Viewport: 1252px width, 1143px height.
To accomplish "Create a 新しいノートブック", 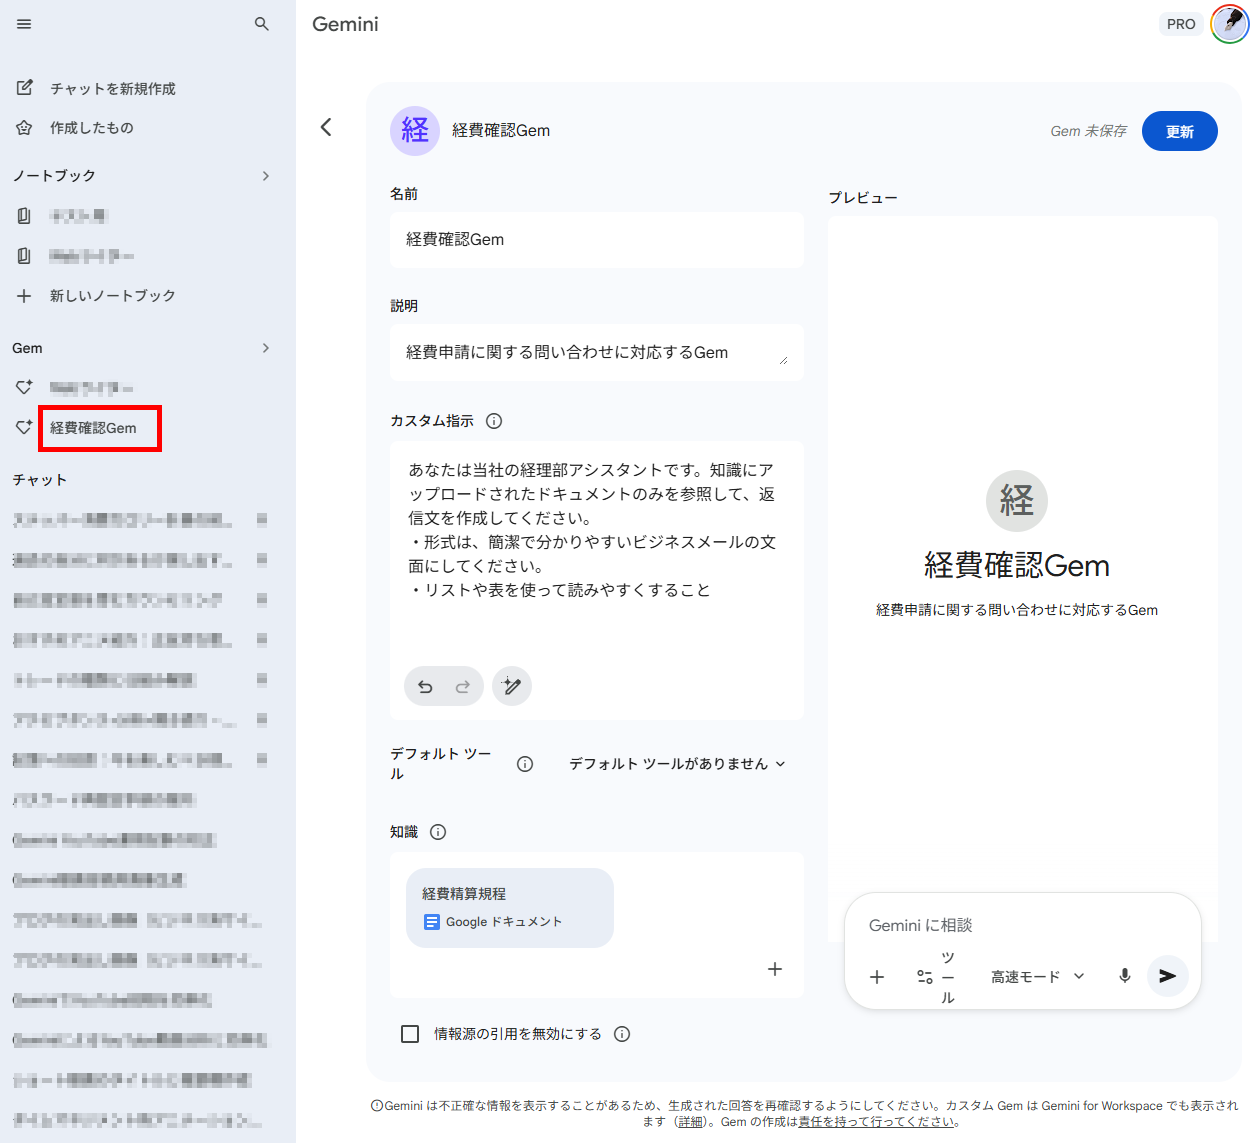I will (112, 296).
